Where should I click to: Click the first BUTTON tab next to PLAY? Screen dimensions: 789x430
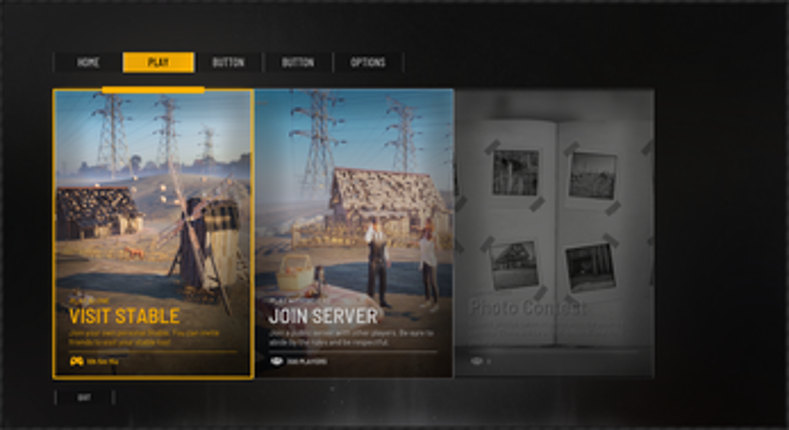click(228, 62)
